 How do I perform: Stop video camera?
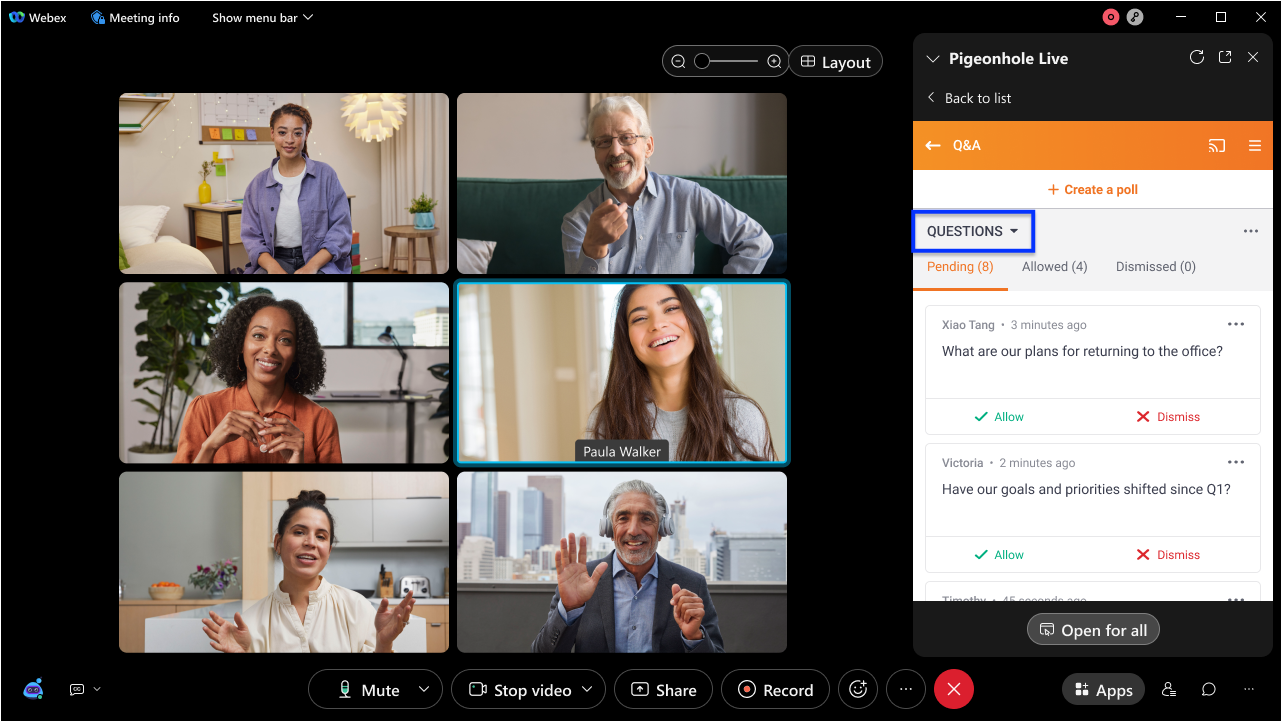coord(520,690)
